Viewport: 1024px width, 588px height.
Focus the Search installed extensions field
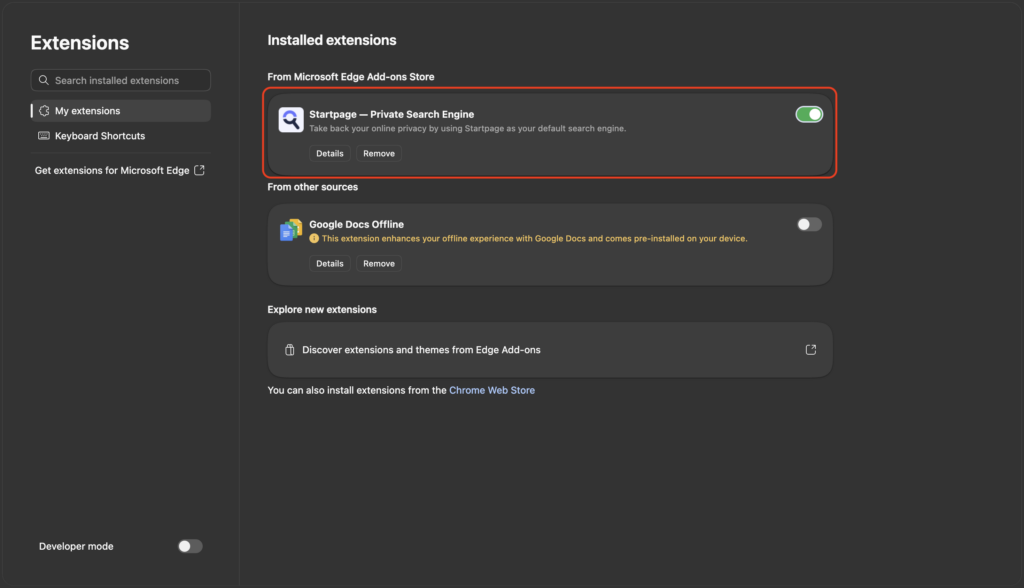[x=121, y=80]
